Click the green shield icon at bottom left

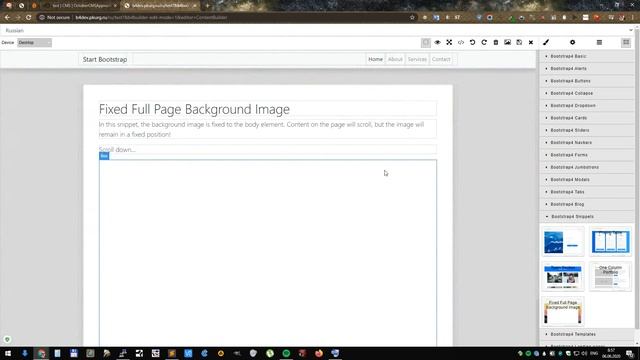coord(7,340)
